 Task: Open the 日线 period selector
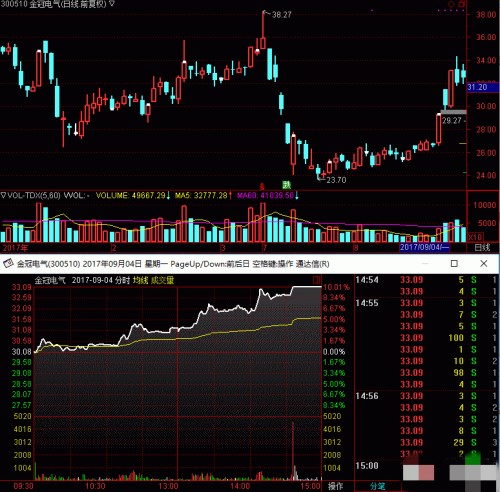click(482, 248)
